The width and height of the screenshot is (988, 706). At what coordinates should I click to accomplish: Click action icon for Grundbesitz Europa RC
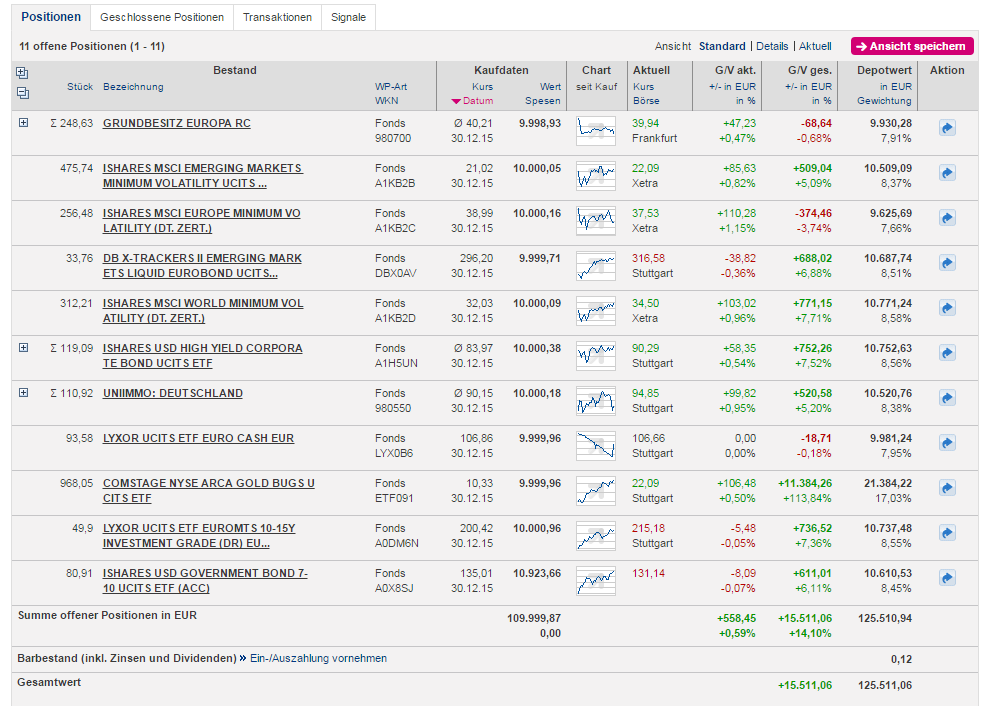click(x=947, y=128)
